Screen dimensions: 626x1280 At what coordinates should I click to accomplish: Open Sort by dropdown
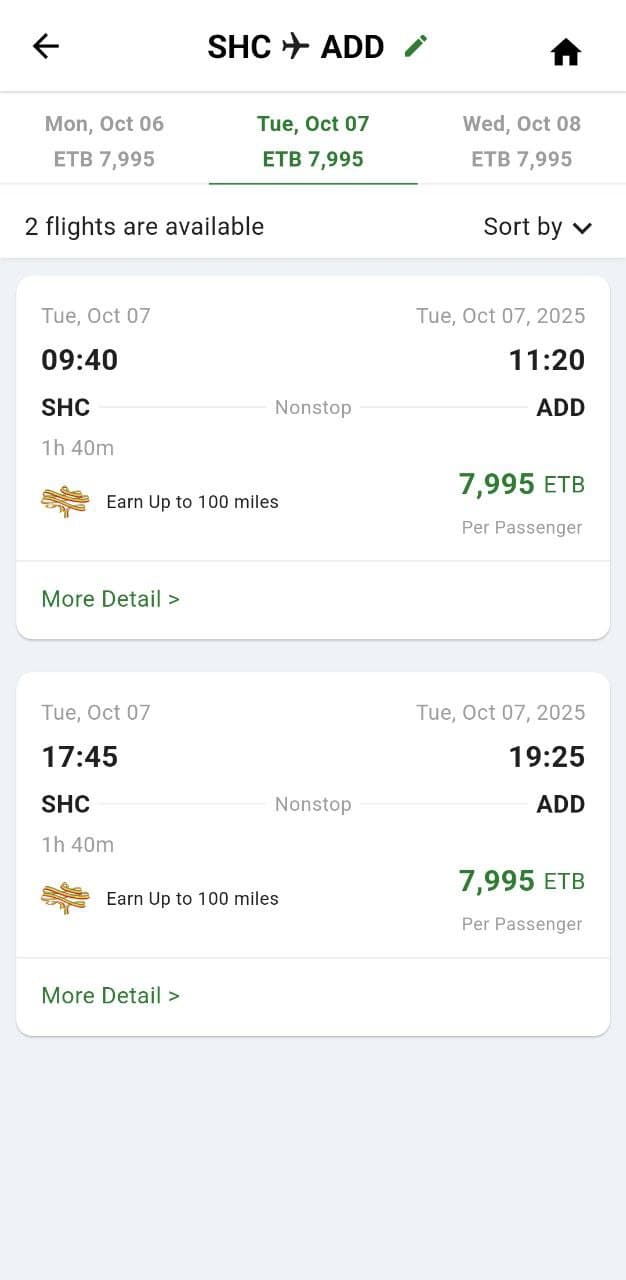[538, 227]
